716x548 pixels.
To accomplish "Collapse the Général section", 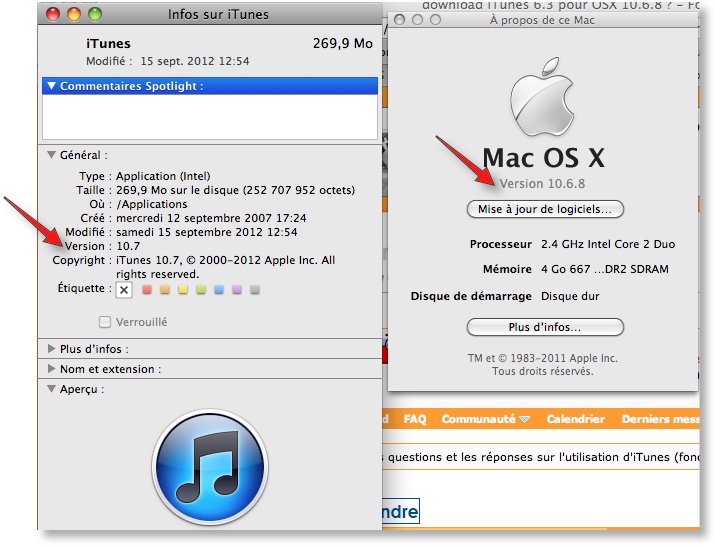I will (51, 155).
